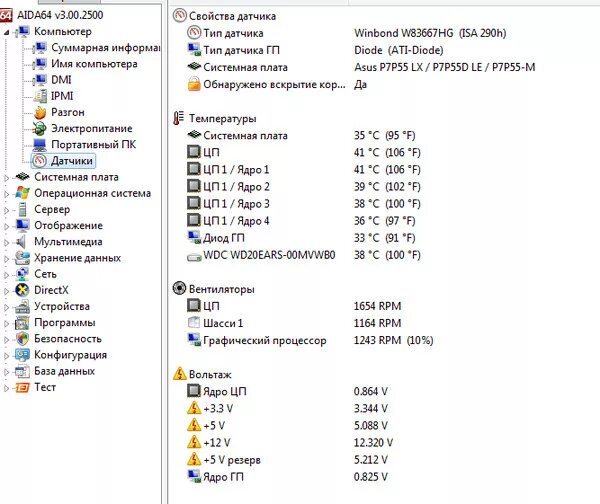The width and height of the screenshot is (600, 504).
Task: Open the DMI tree entry
Action: pyautogui.click(x=61, y=80)
